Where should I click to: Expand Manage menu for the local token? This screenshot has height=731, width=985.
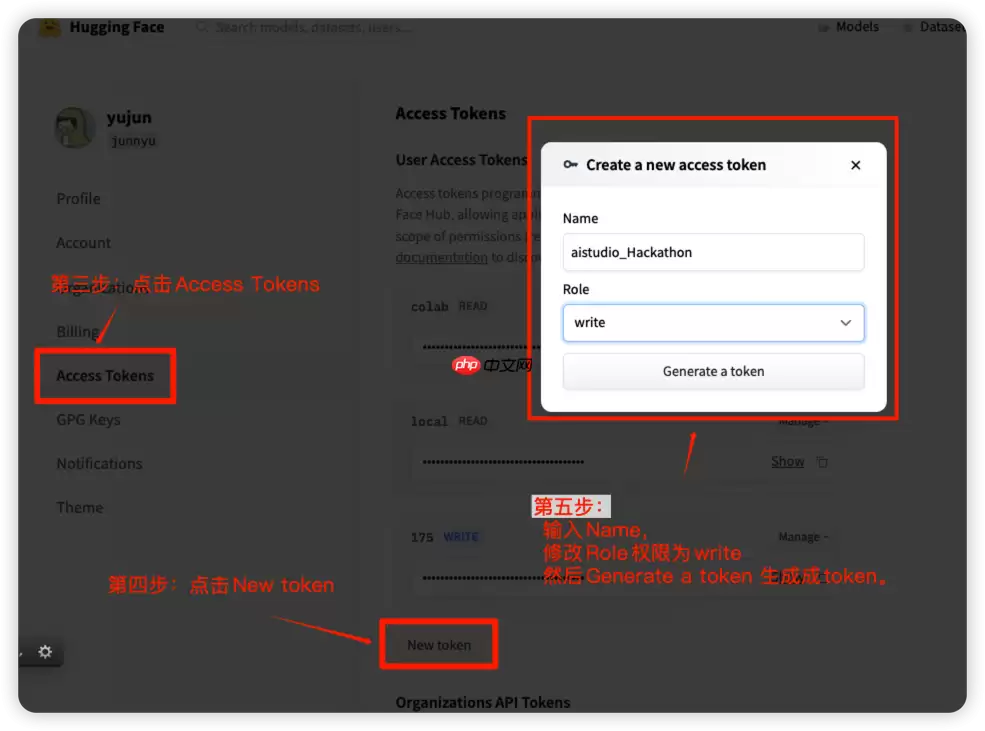[x=802, y=422]
